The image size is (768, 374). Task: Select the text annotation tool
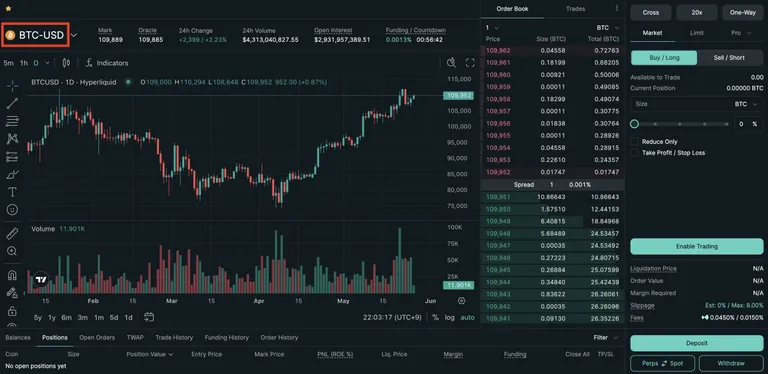click(x=12, y=192)
